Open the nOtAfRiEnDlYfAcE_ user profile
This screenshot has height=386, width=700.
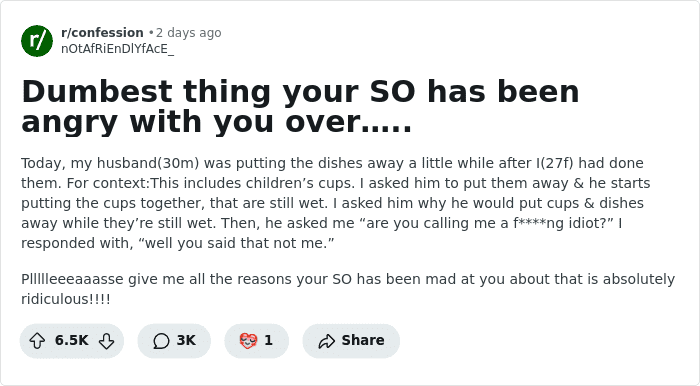coord(117,49)
